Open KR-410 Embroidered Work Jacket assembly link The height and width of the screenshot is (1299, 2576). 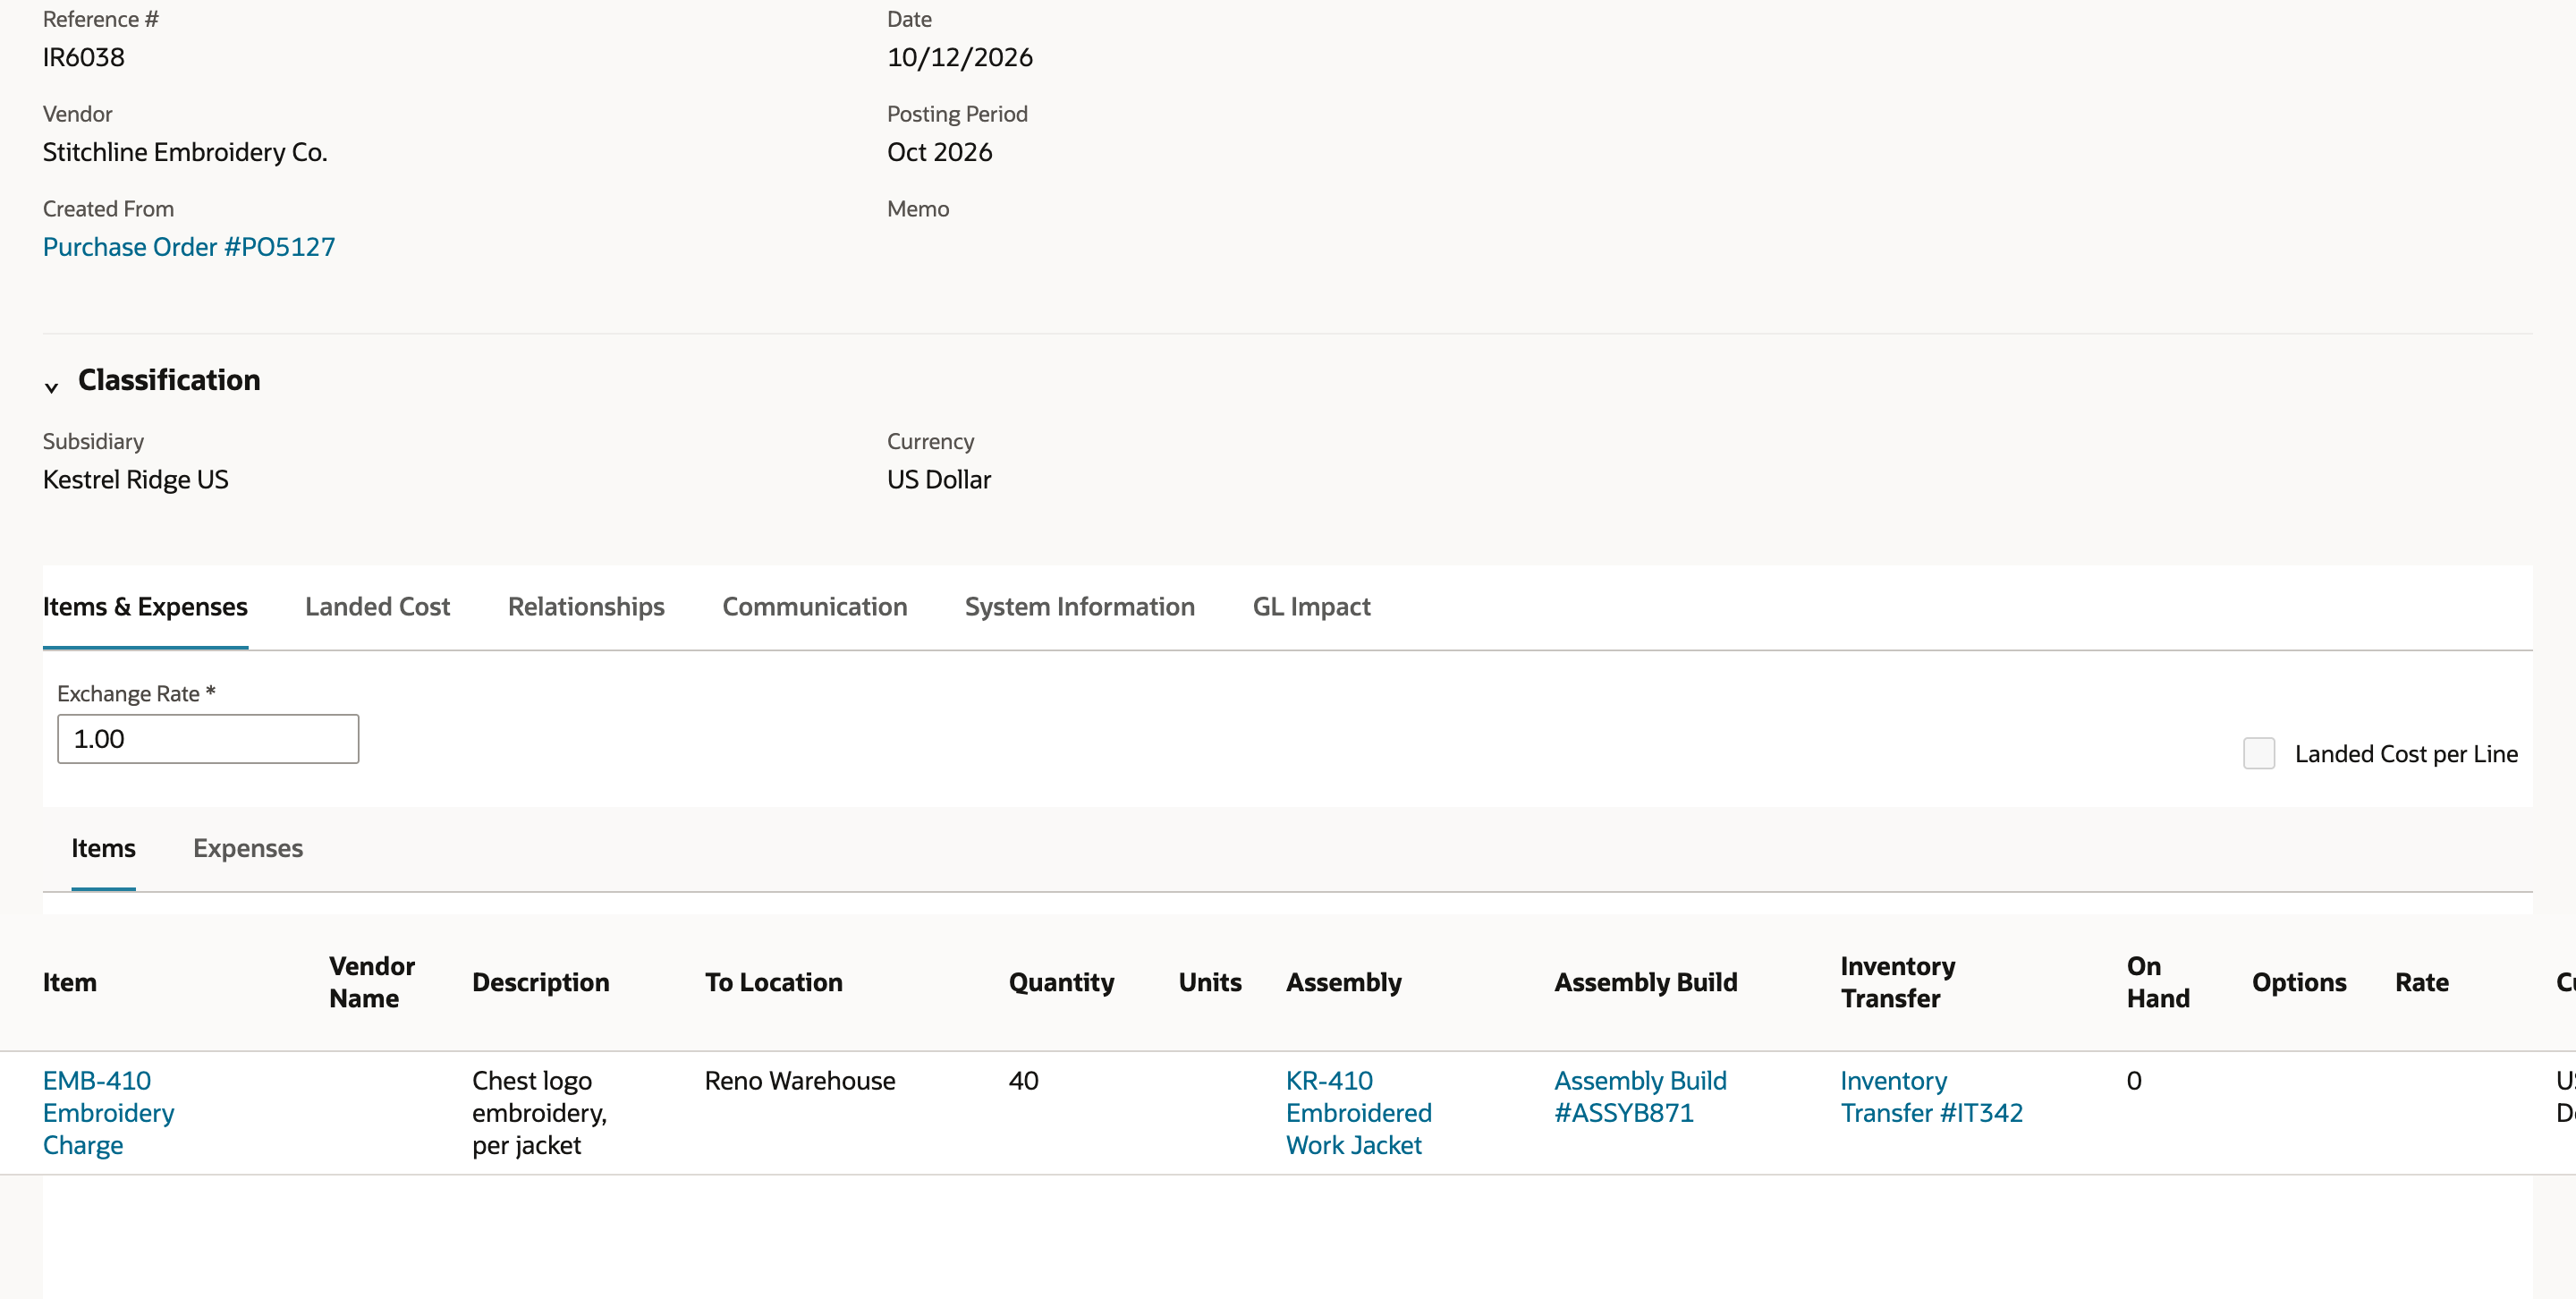pos(1358,1113)
